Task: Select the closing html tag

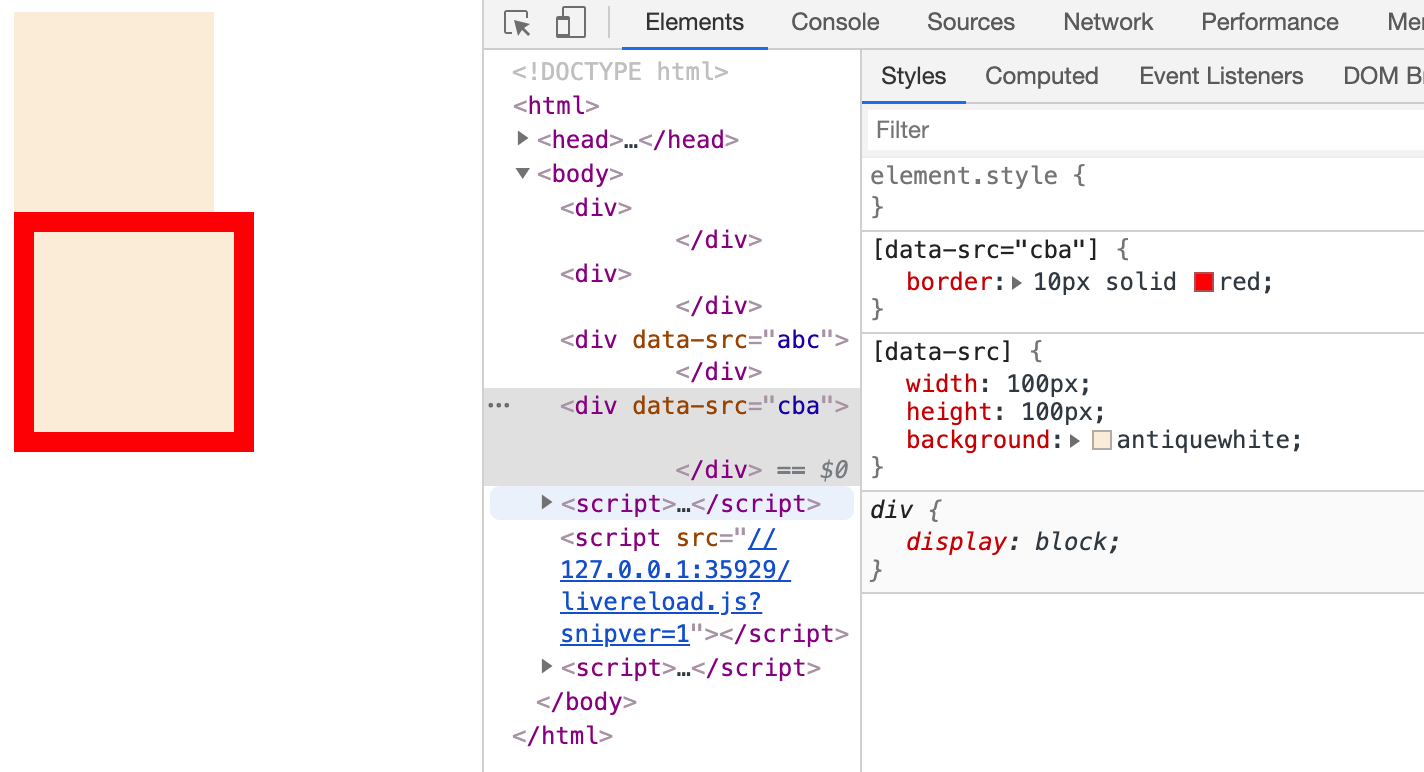Action: tap(562, 736)
